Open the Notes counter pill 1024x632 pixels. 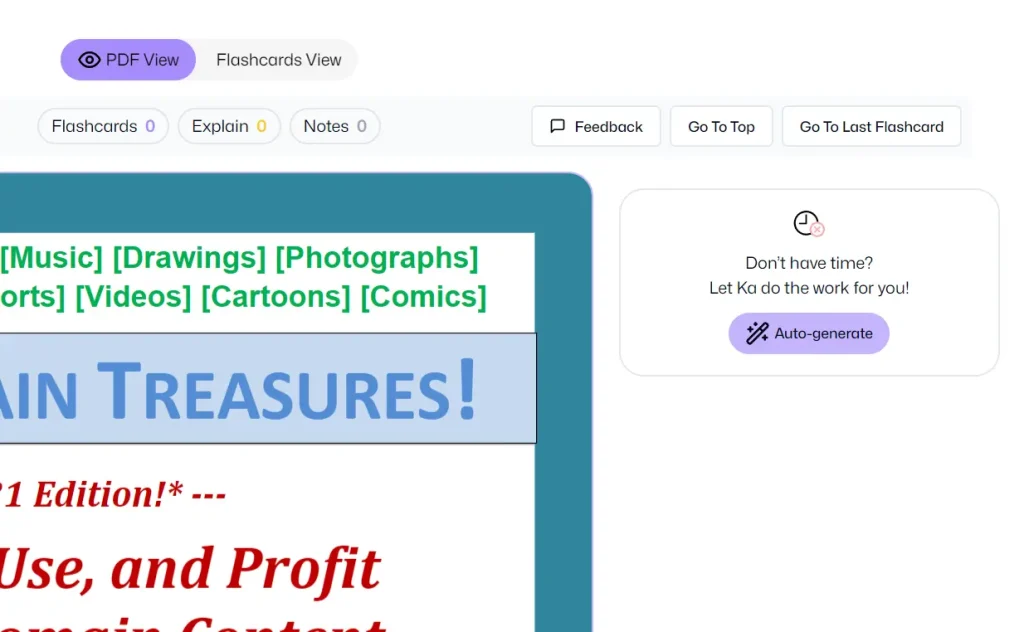334,126
